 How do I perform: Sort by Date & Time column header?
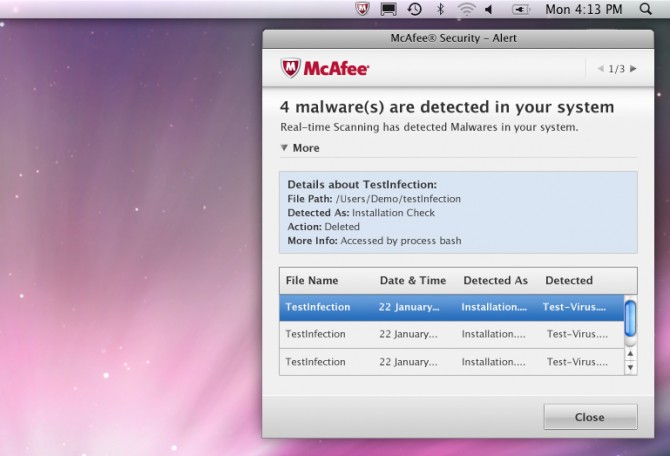point(413,280)
